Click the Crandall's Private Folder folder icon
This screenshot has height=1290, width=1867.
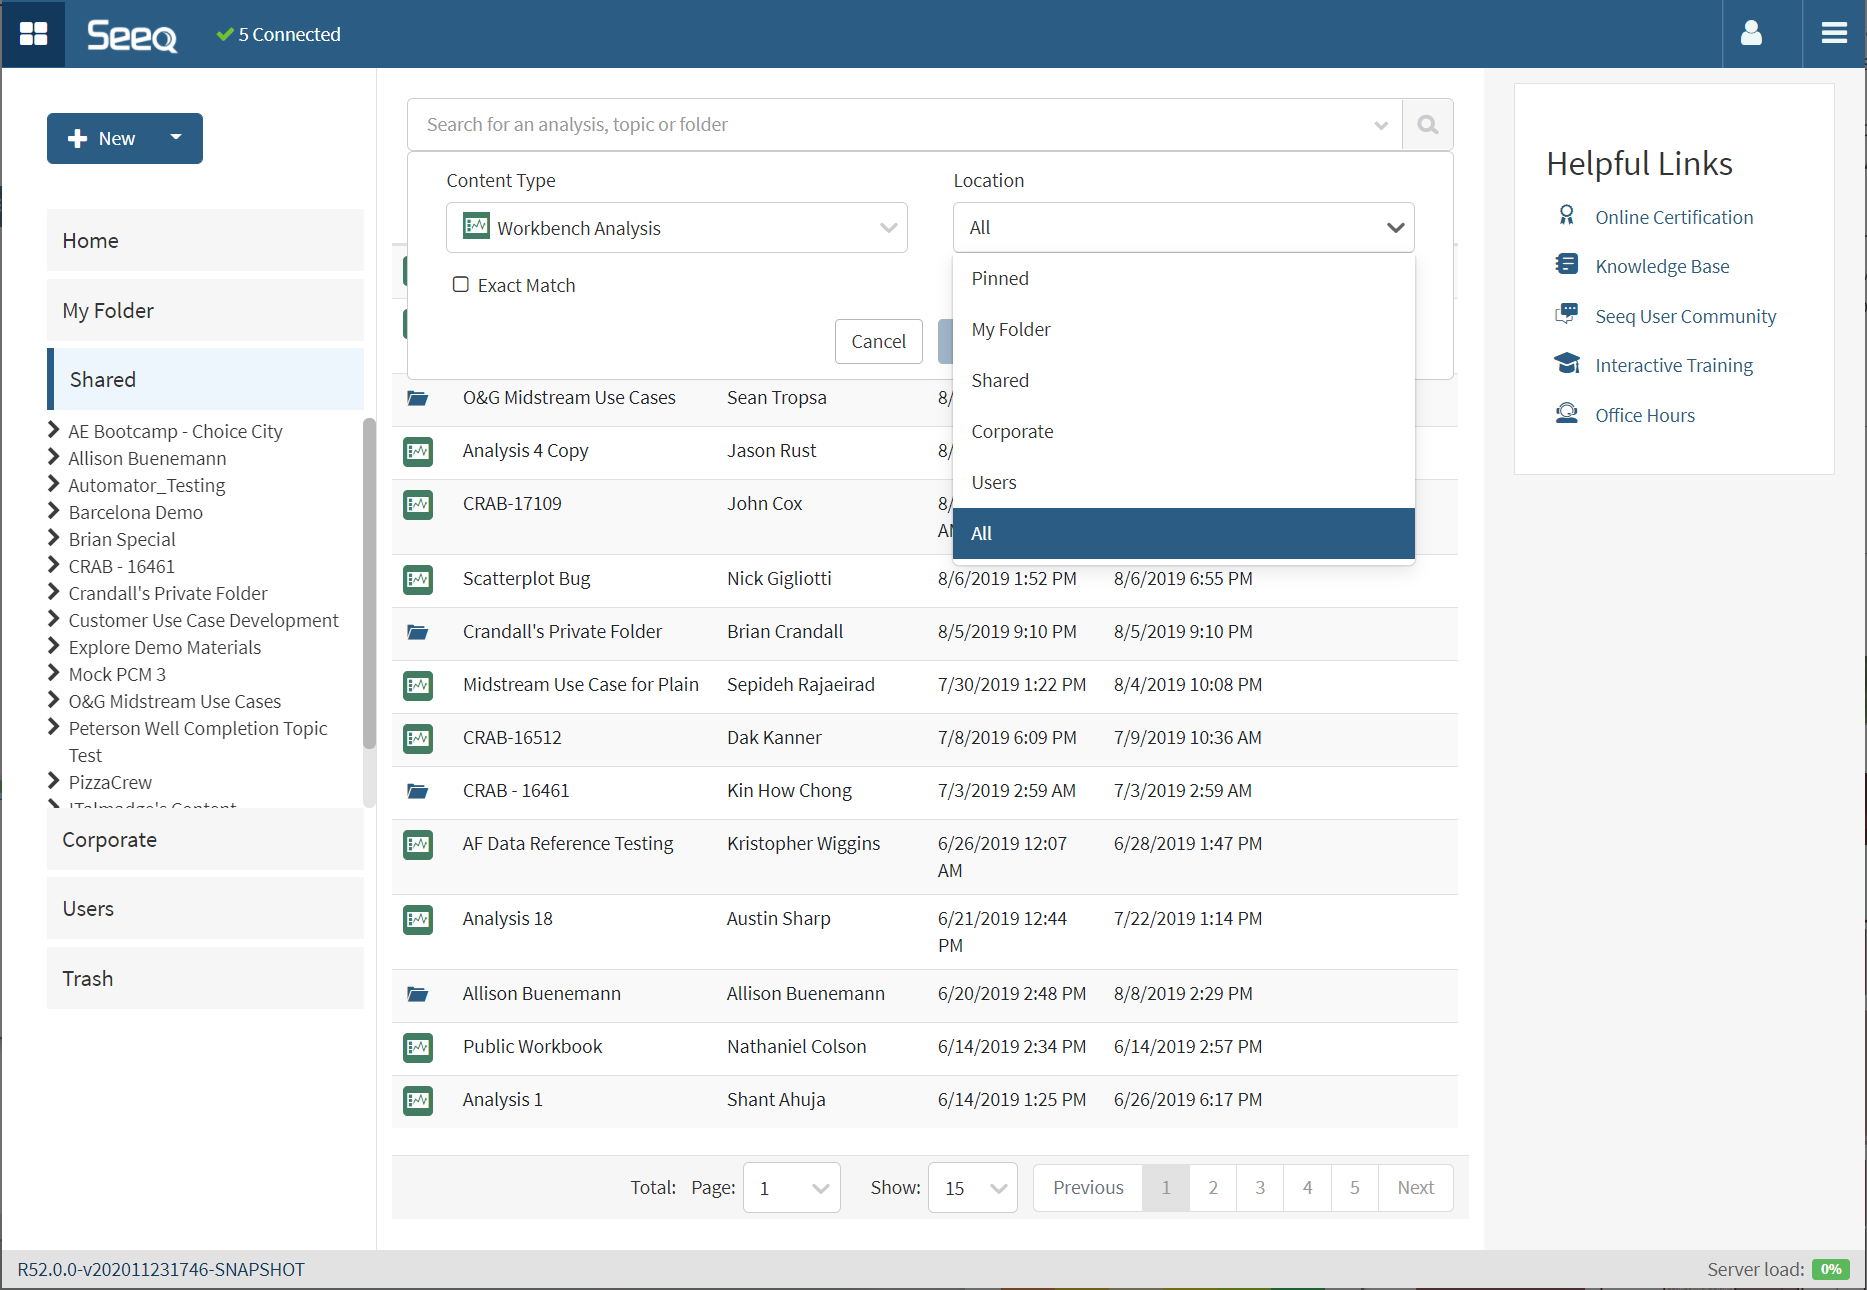click(418, 632)
